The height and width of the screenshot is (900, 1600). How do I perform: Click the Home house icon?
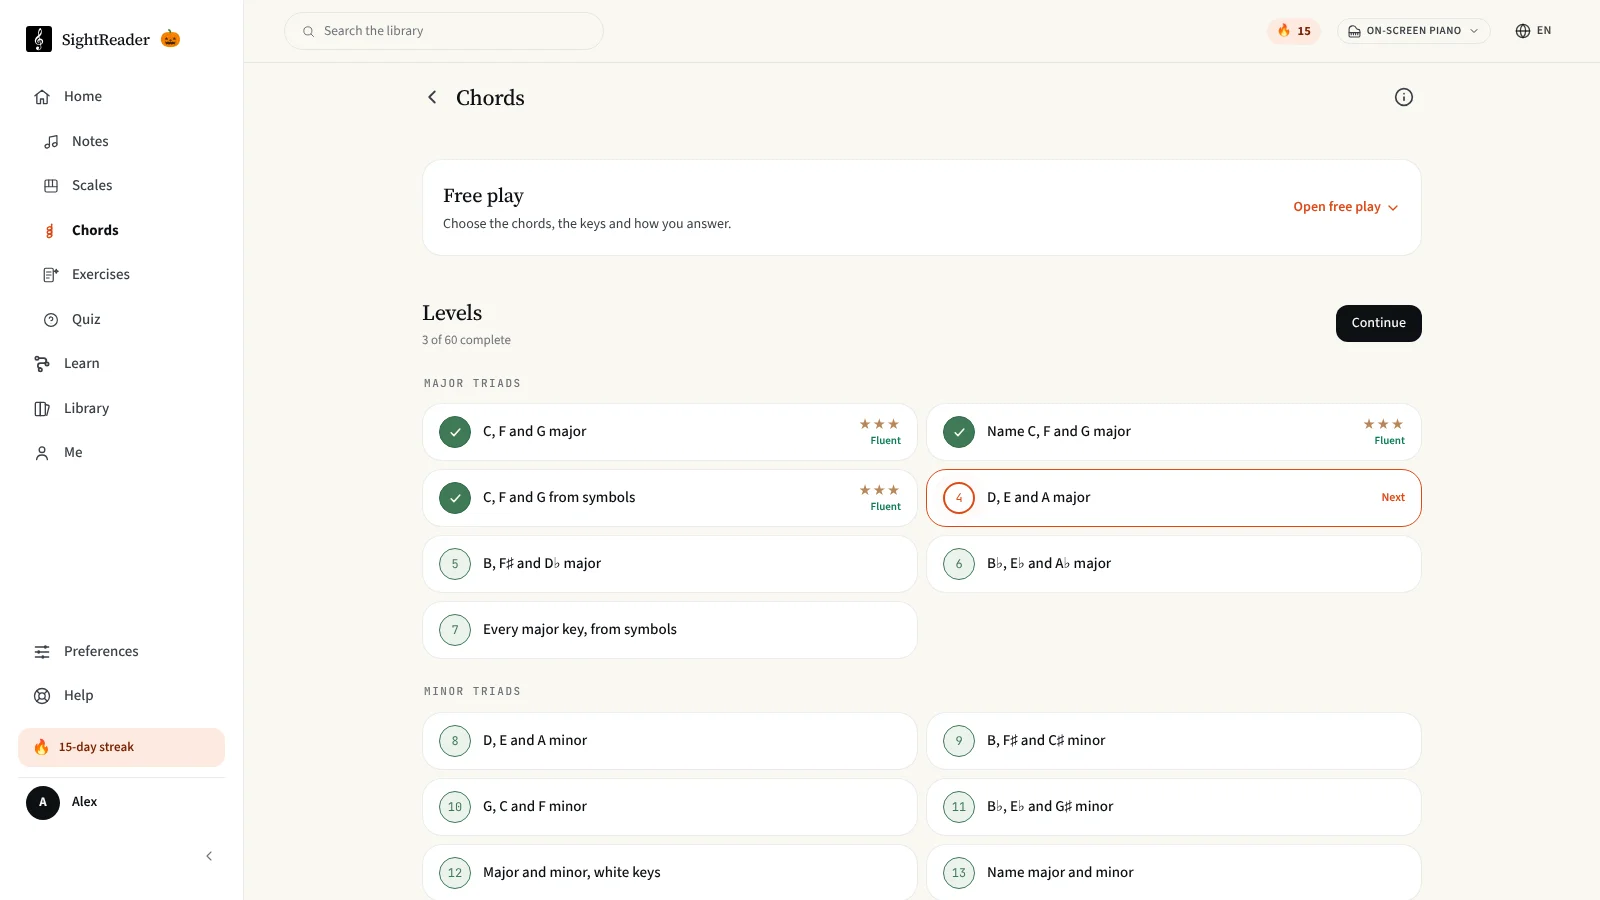tap(42, 97)
